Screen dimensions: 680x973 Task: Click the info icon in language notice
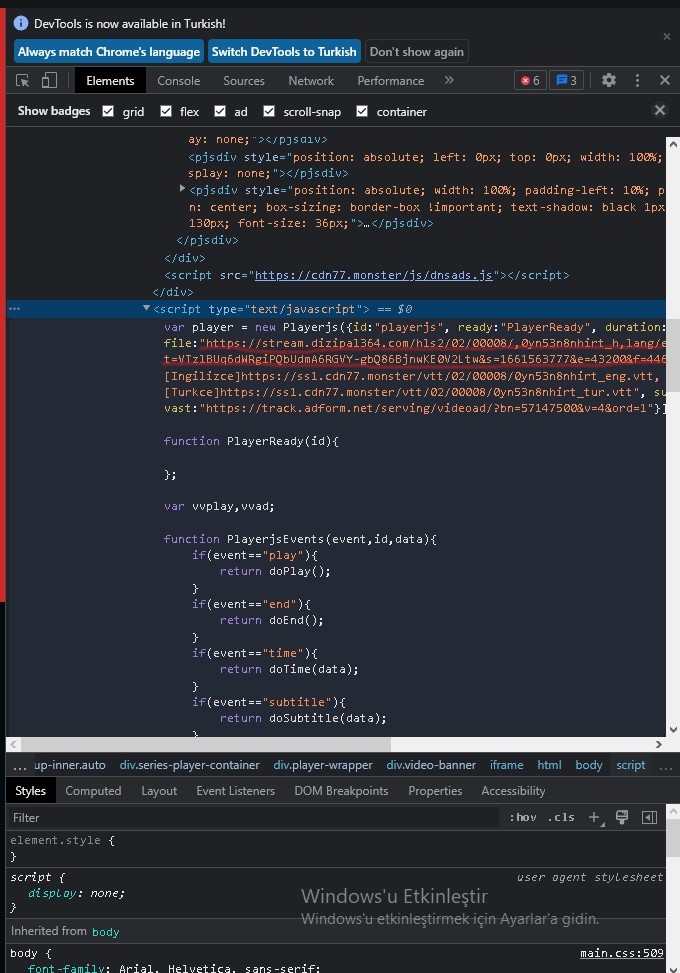coord(20,24)
